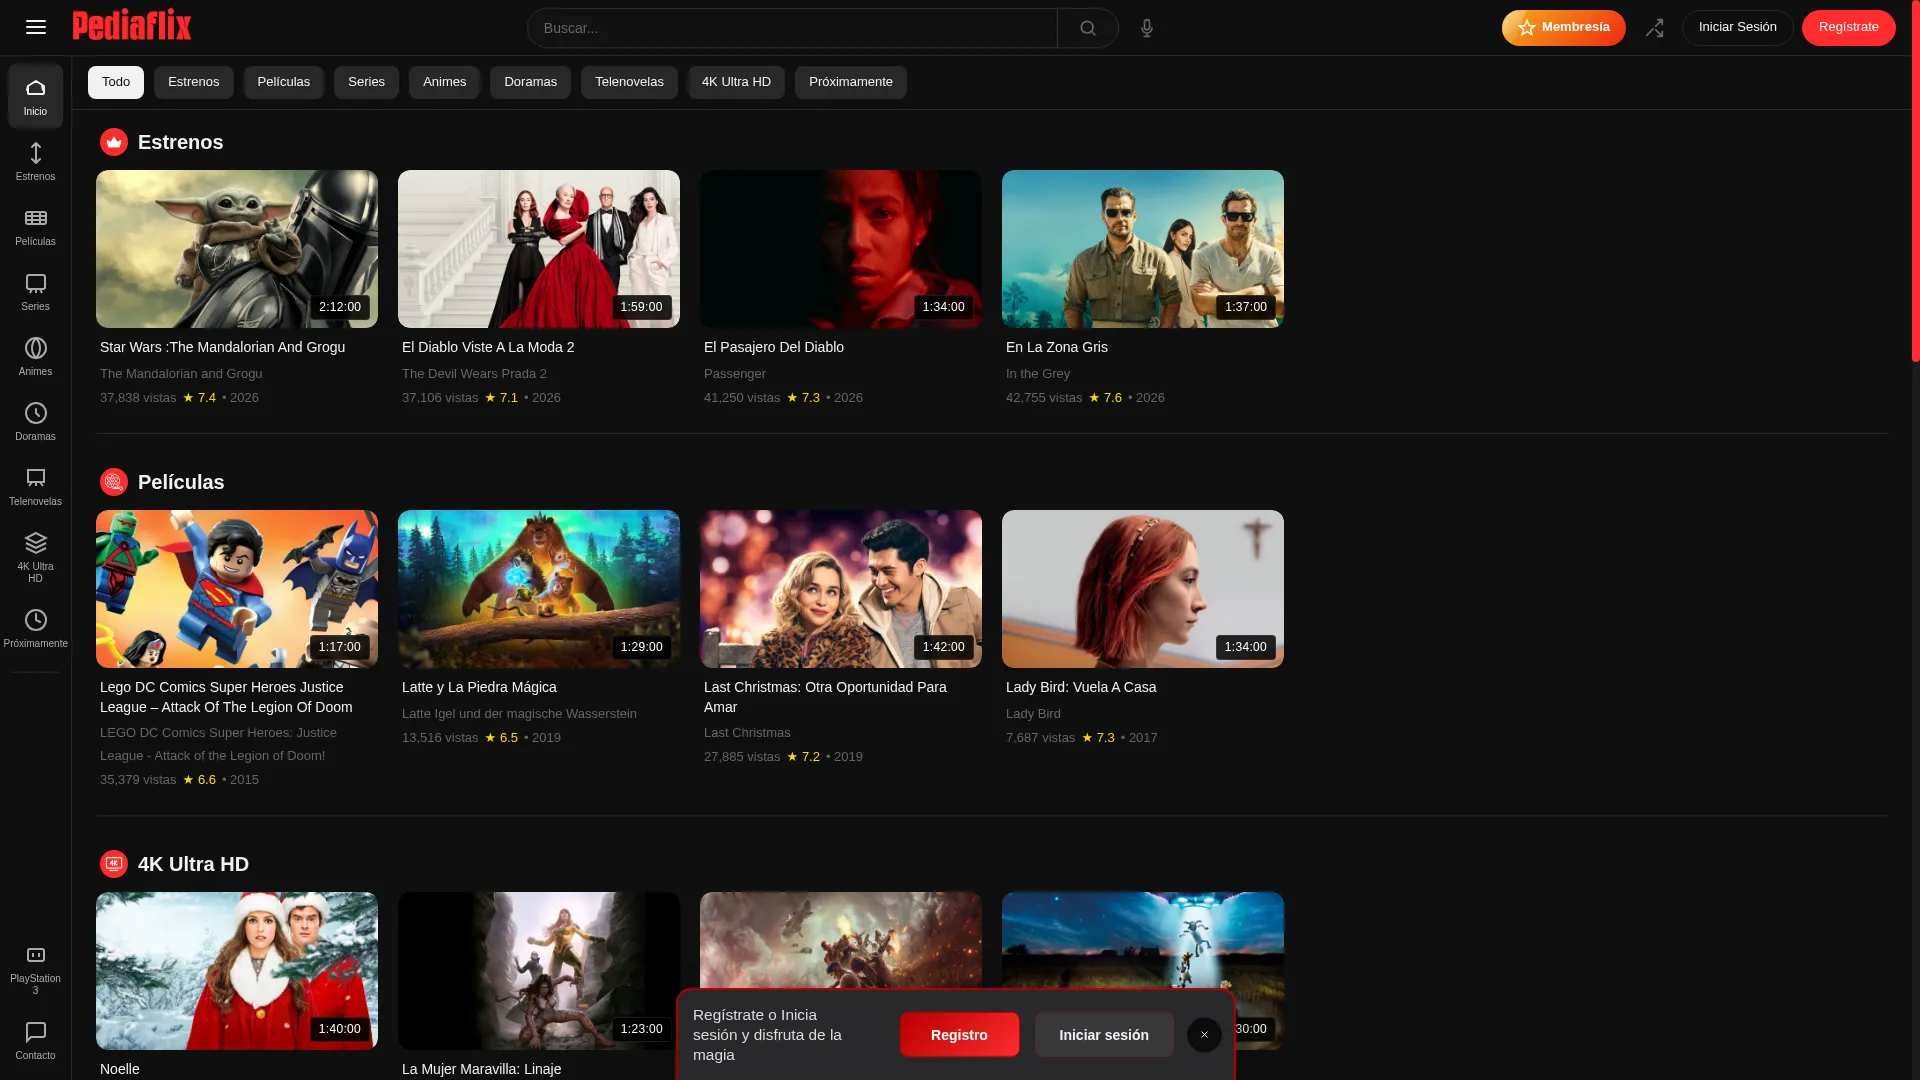Select the Todo filter tab
Viewport: 1920px width, 1080px height.
(x=116, y=82)
